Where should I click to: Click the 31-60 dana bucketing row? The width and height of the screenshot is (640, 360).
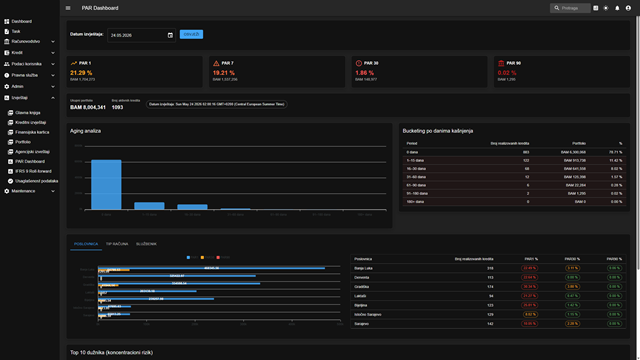click(514, 177)
